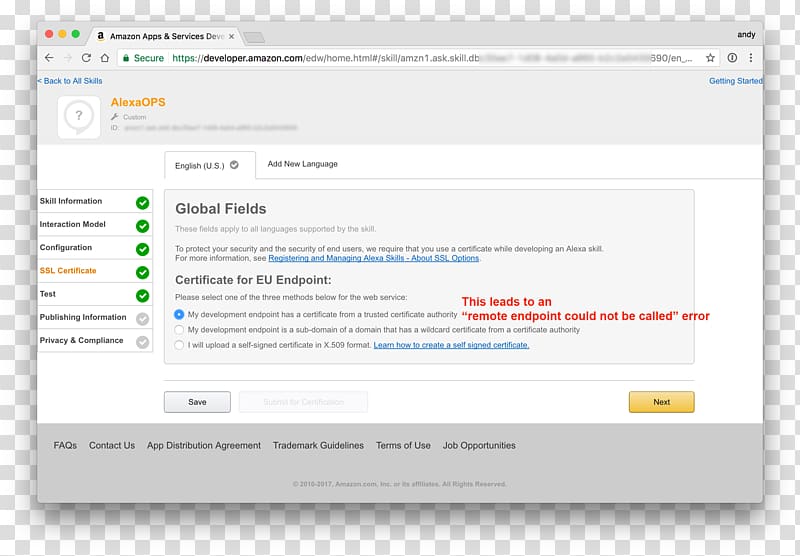Click the AlexaOPS skill title
The width and height of the screenshot is (800, 556).
[138, 103]
